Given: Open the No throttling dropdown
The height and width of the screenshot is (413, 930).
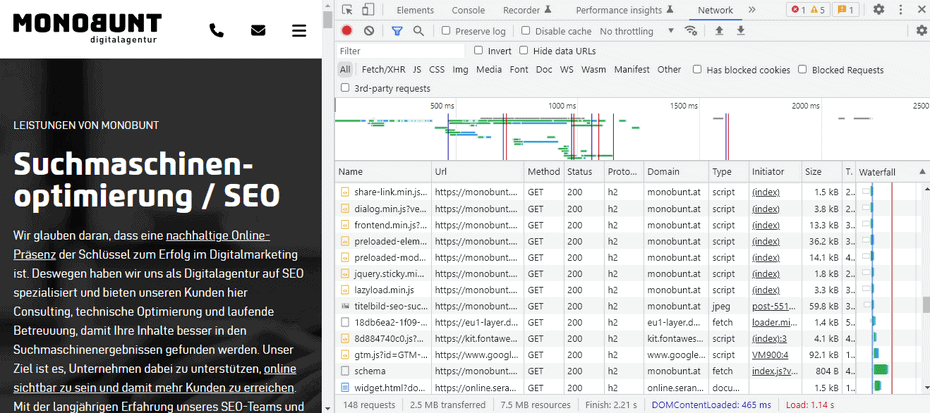Looking at the screenshot, I should [x=636, y=31].
